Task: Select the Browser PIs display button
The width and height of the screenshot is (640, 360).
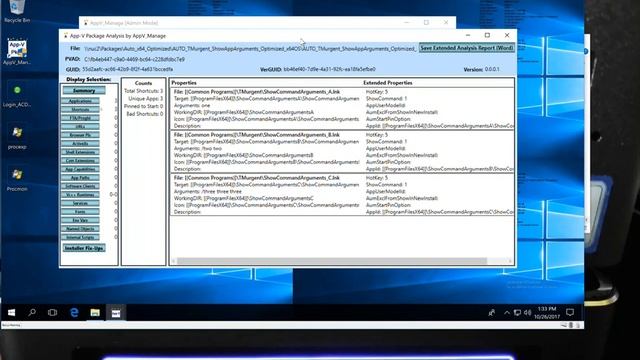Action: click(x=80, y=135)
